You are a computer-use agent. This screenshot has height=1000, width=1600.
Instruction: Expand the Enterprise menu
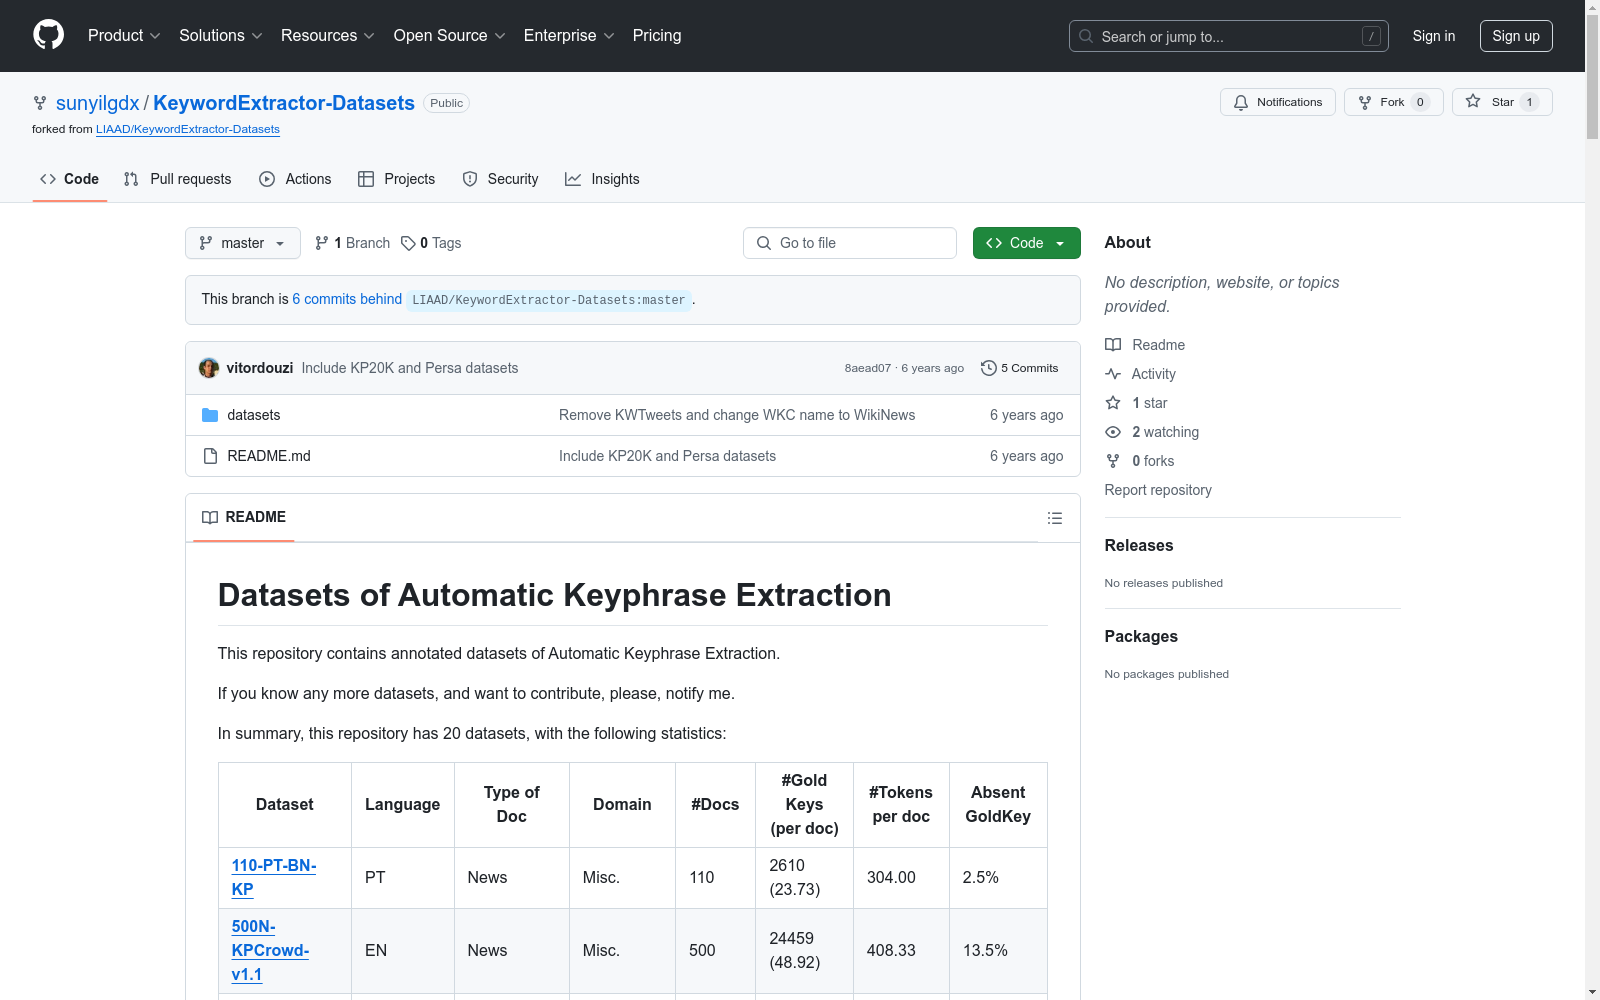(x=569, y=36)
